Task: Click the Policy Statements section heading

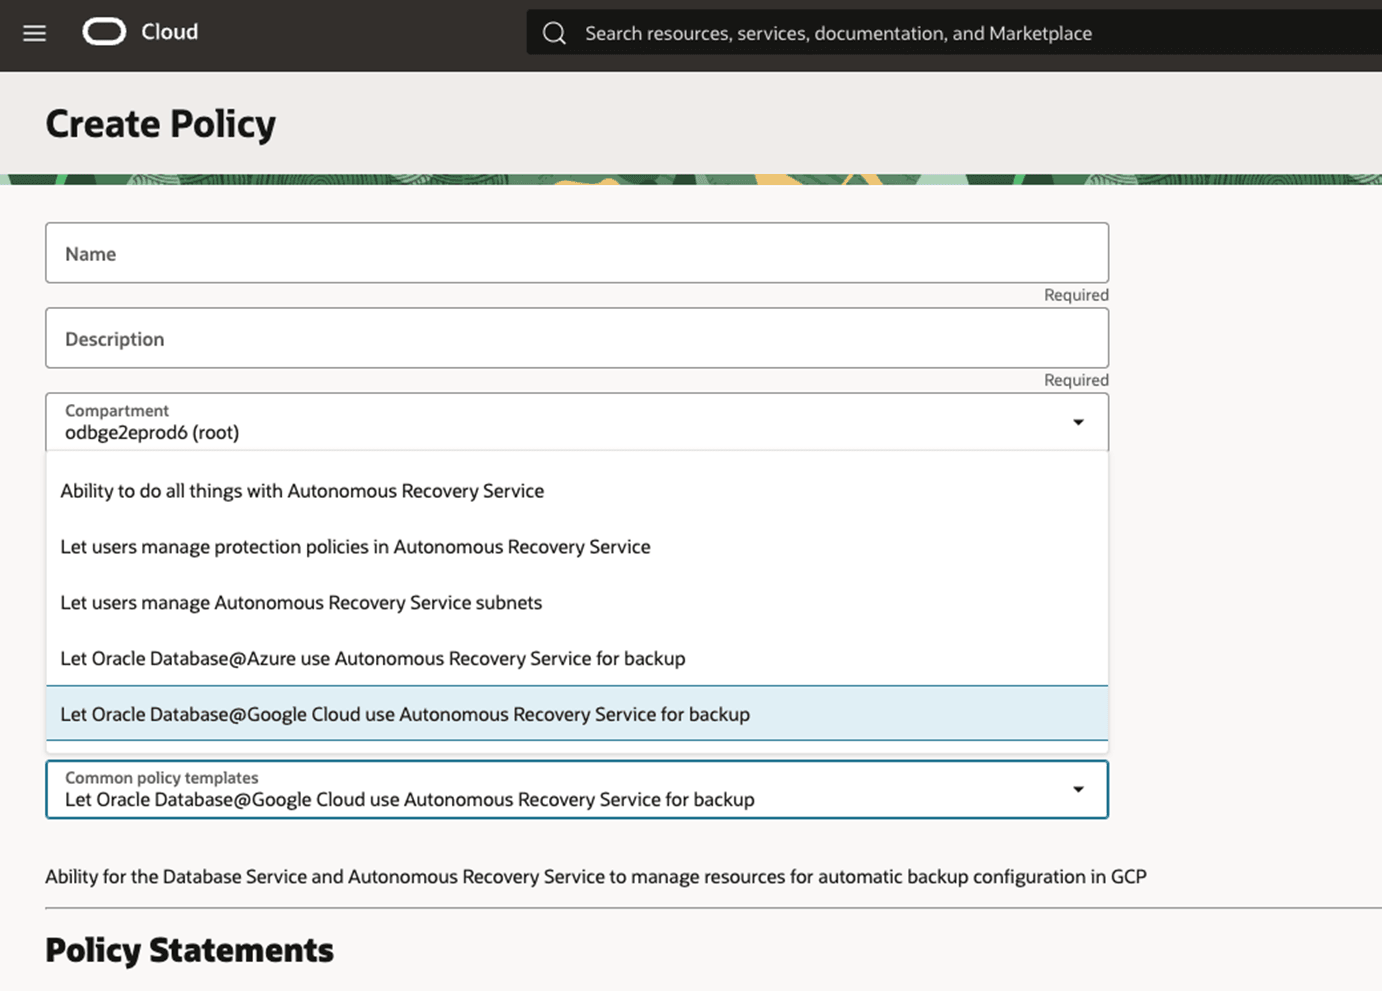Action: pyautogui.click(x=189, y=949)
